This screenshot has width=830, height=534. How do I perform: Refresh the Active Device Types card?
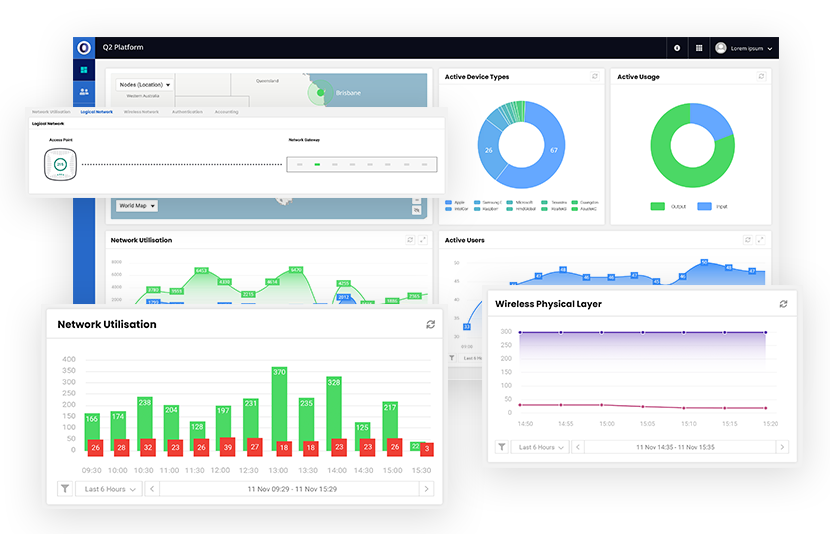[x=594, y=76]
